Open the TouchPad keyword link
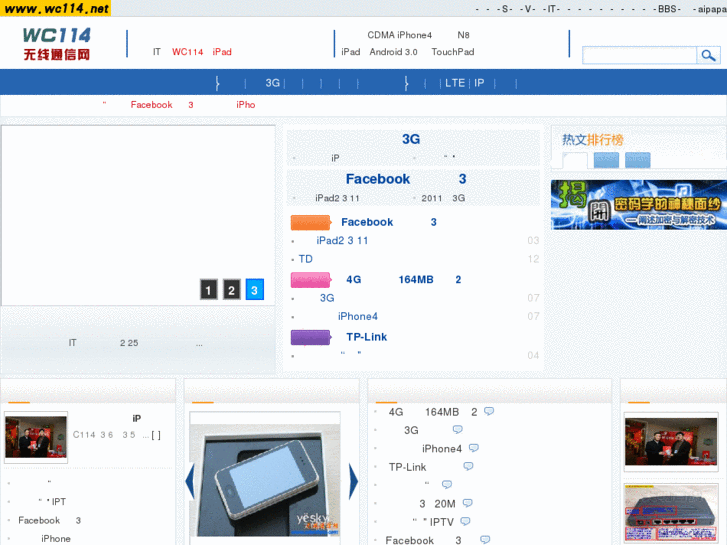This screenshot has height=545, width=727. (453, 52)
